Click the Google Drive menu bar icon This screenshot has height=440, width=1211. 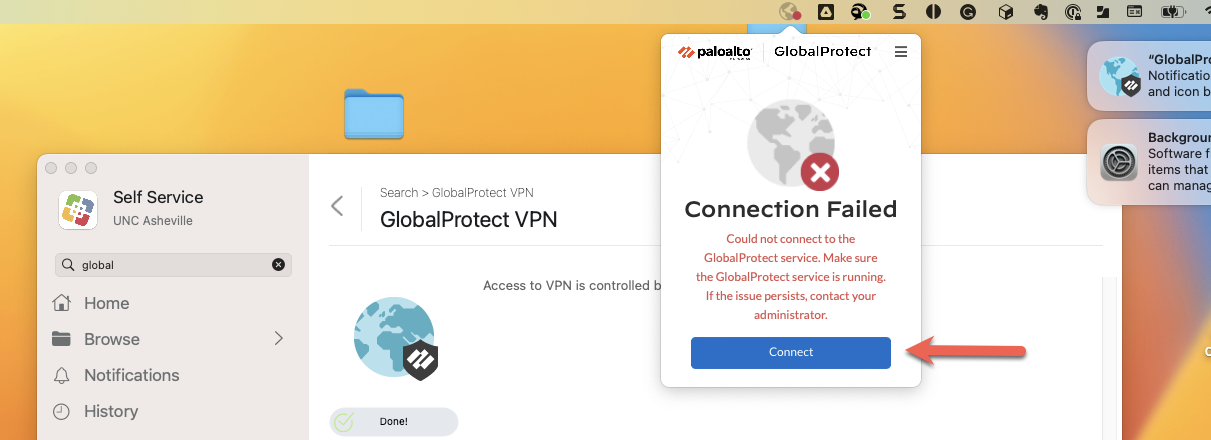[826, 12]
